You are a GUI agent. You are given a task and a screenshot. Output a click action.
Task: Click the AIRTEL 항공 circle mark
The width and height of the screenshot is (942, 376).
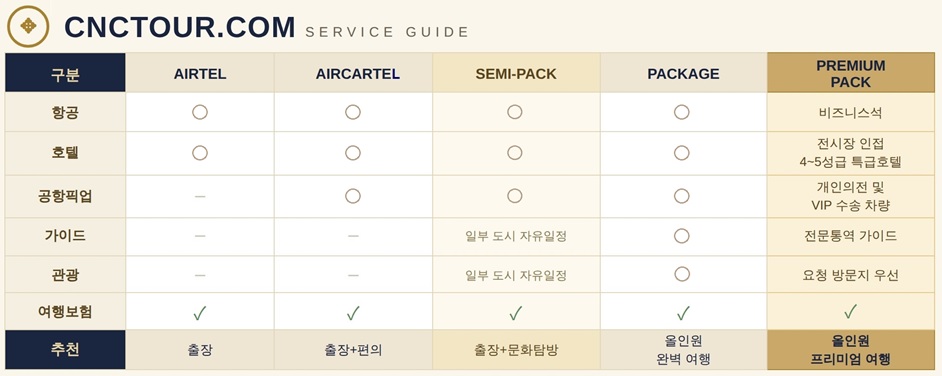[x=200, y=112]
